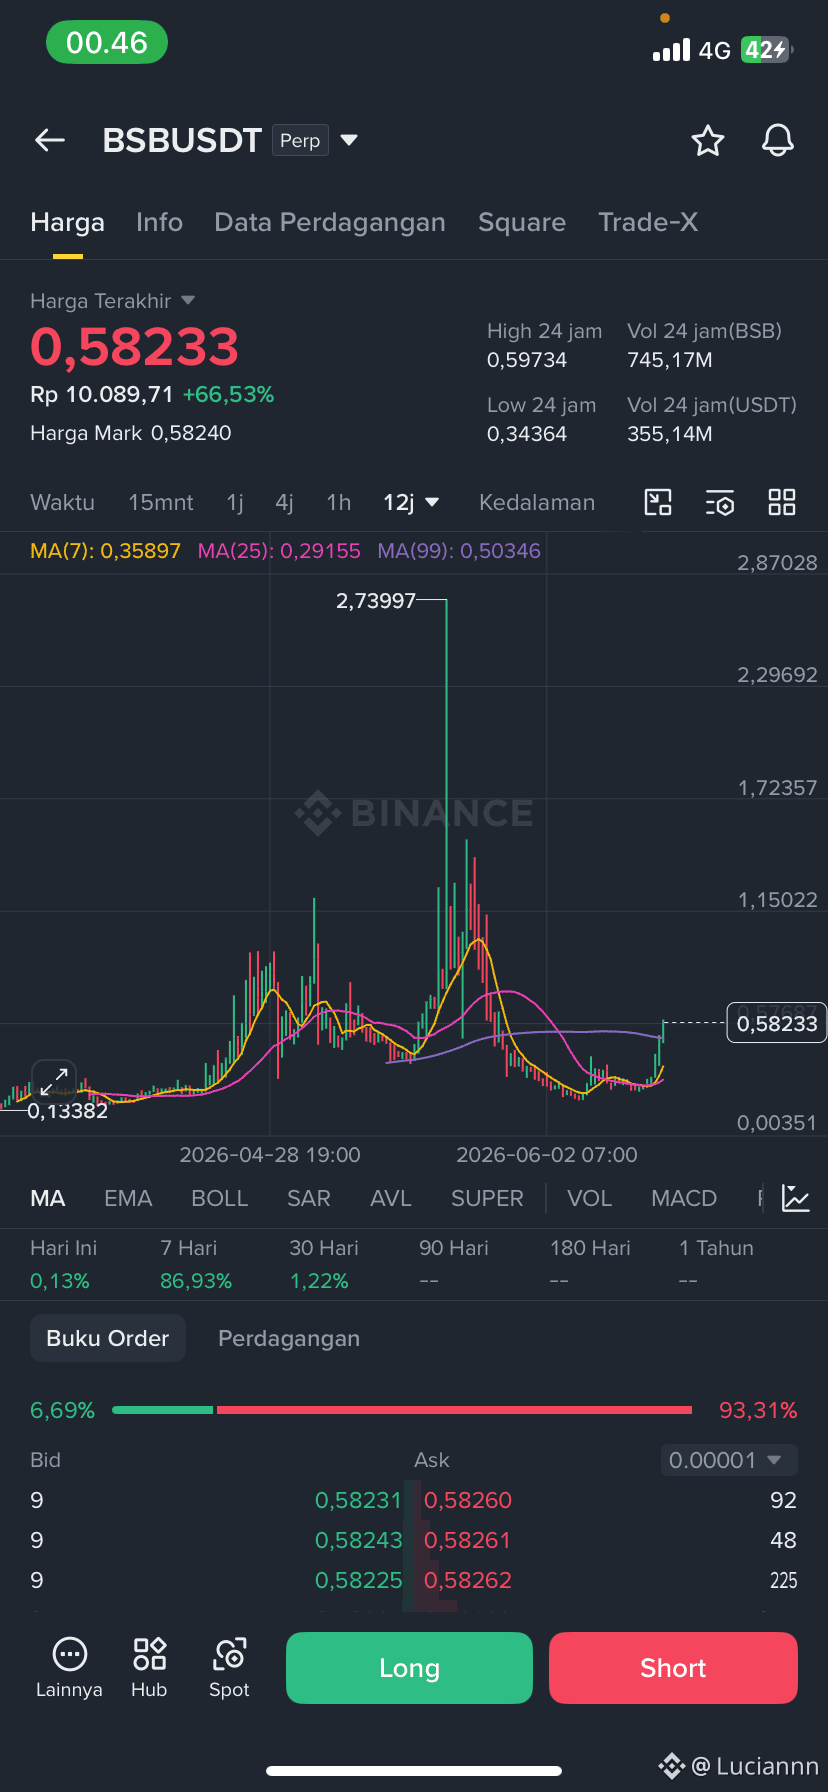Tap the Perp contract label
Viewport: 828px width, 1792px height.
(x=300, y=140)
